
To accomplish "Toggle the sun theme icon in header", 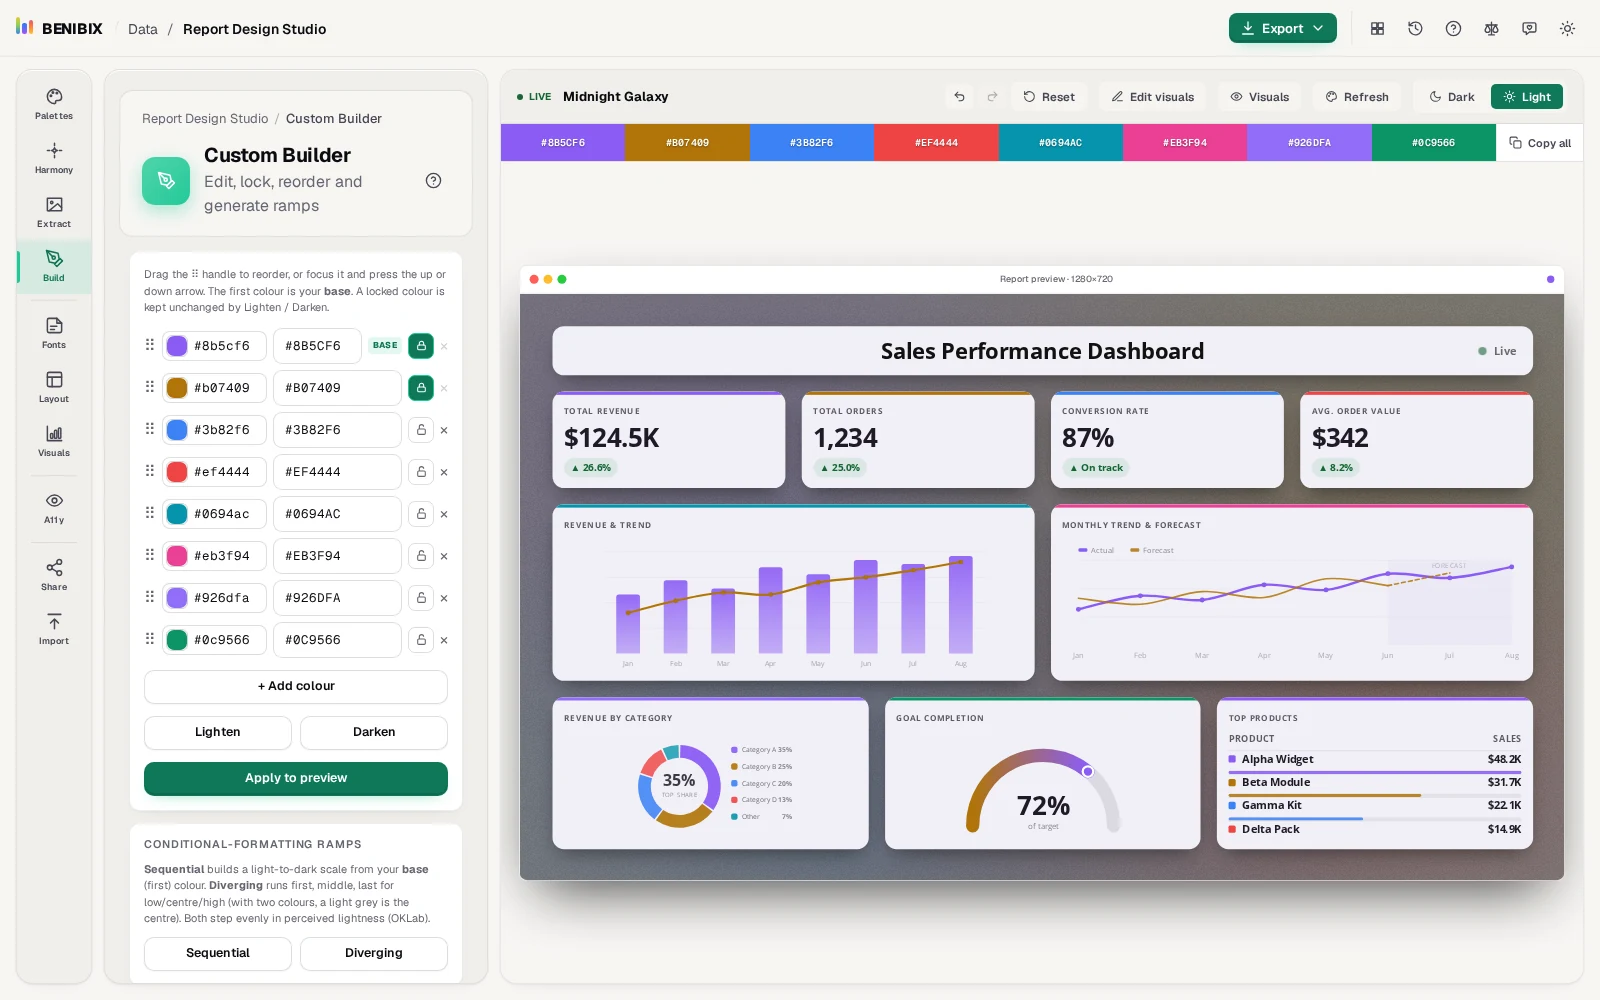I will pyautogui.click(x=1567, y=29).
